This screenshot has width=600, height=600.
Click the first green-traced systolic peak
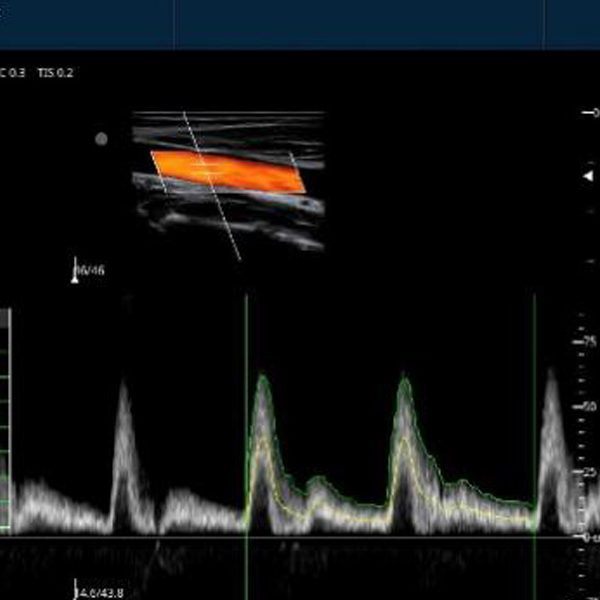[x=262, y=378]
